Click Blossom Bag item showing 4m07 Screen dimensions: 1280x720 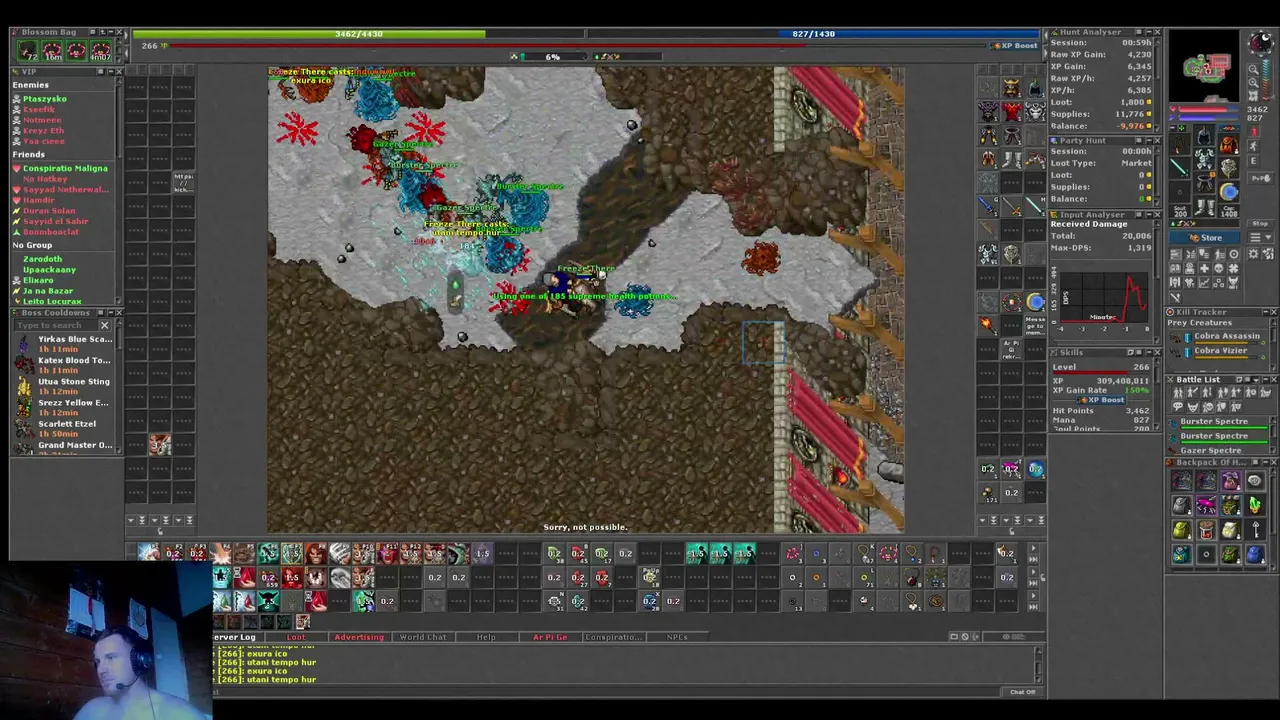coord(101,51)
